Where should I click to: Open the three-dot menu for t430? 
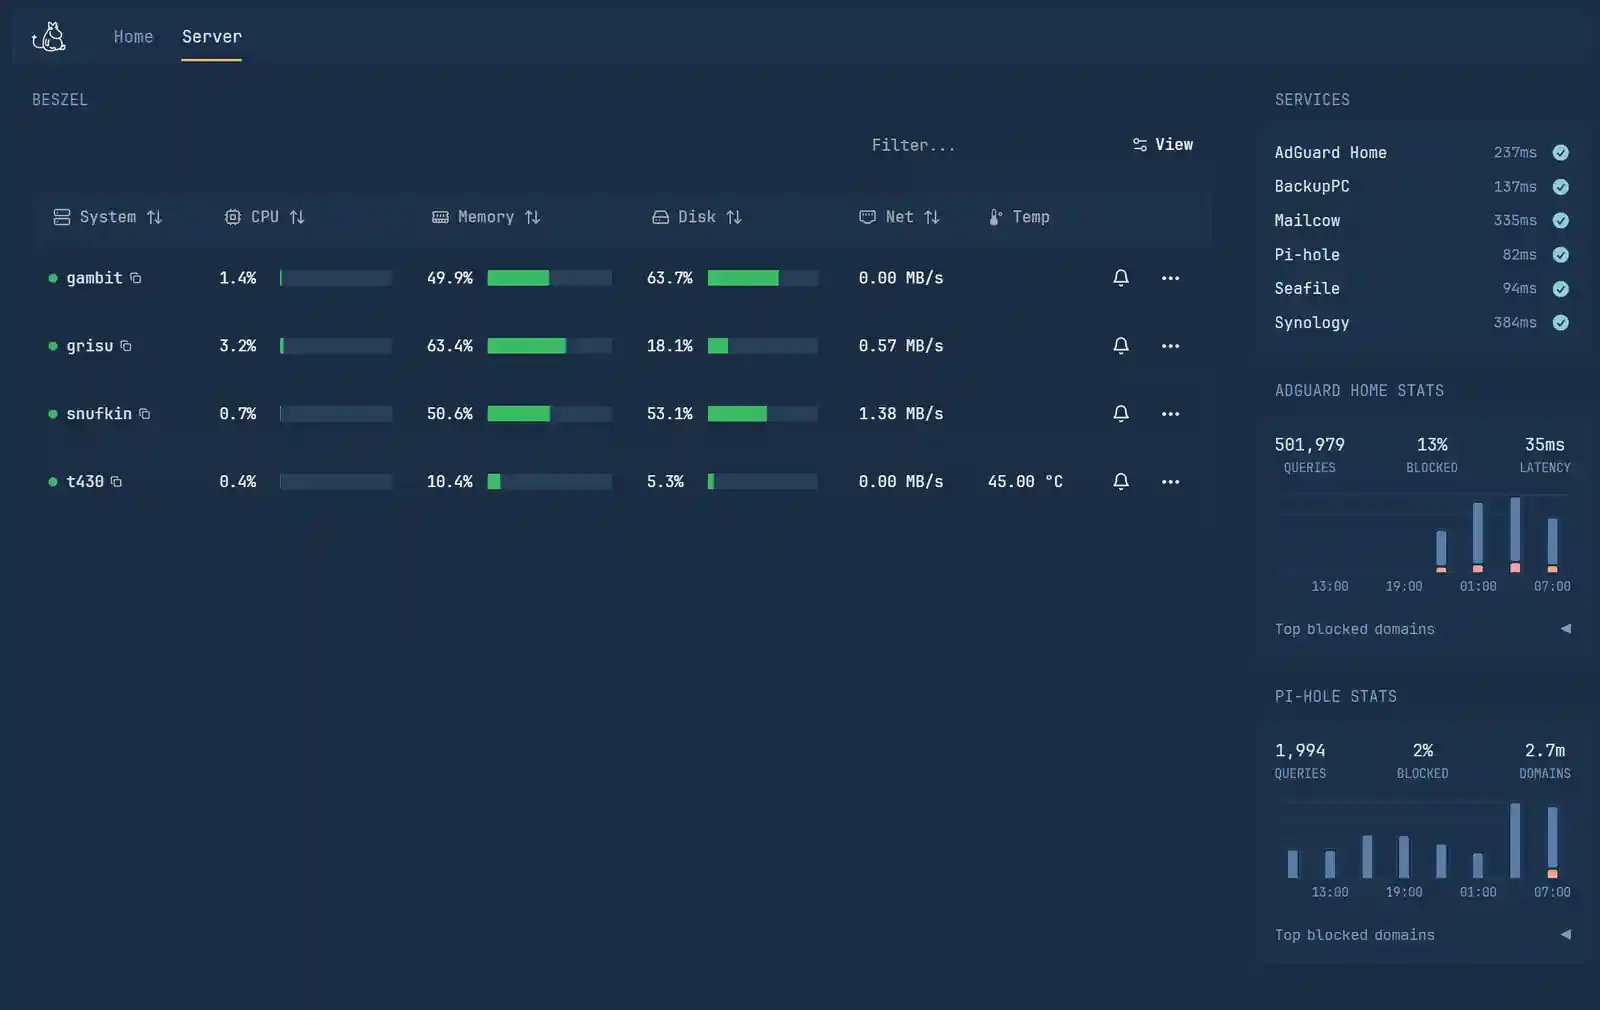pos(1170,482)
